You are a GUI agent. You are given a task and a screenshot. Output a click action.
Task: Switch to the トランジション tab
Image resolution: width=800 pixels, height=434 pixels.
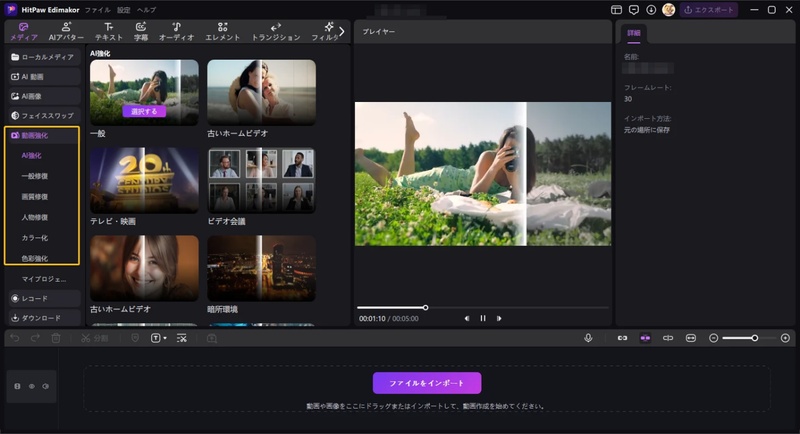[x=276, y=31]
